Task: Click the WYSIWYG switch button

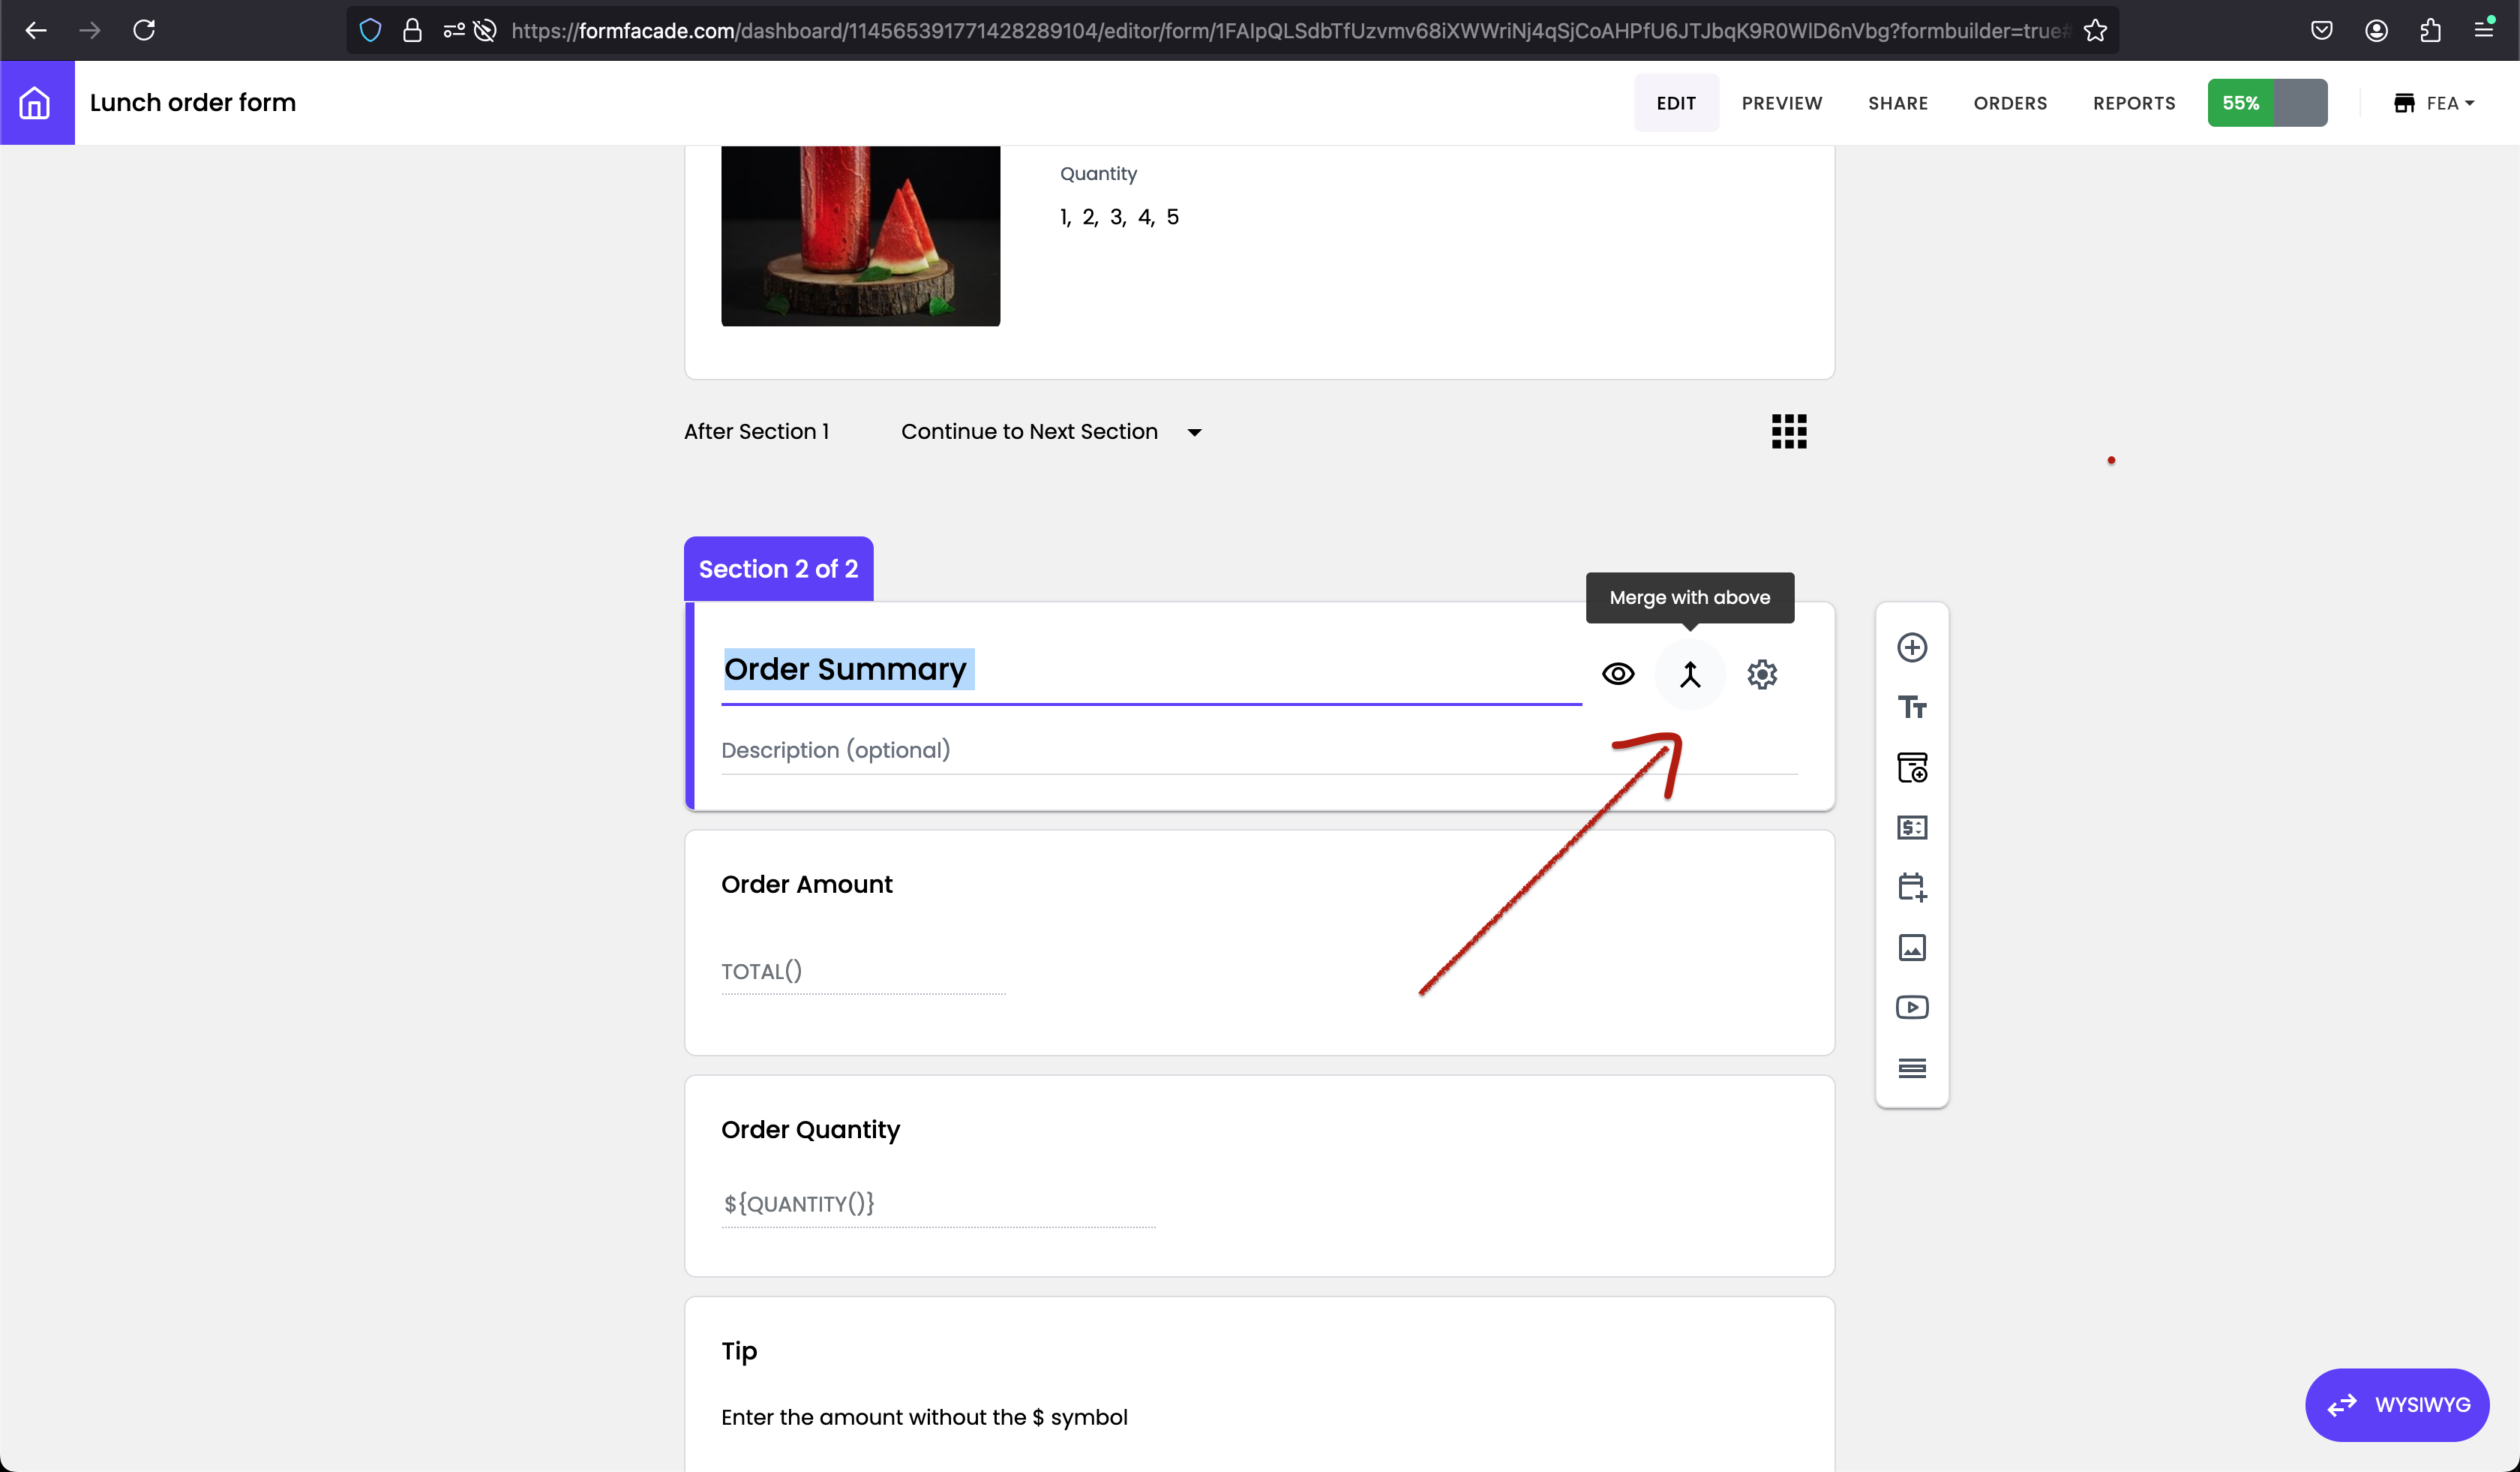Action: click(2396, 1405)
